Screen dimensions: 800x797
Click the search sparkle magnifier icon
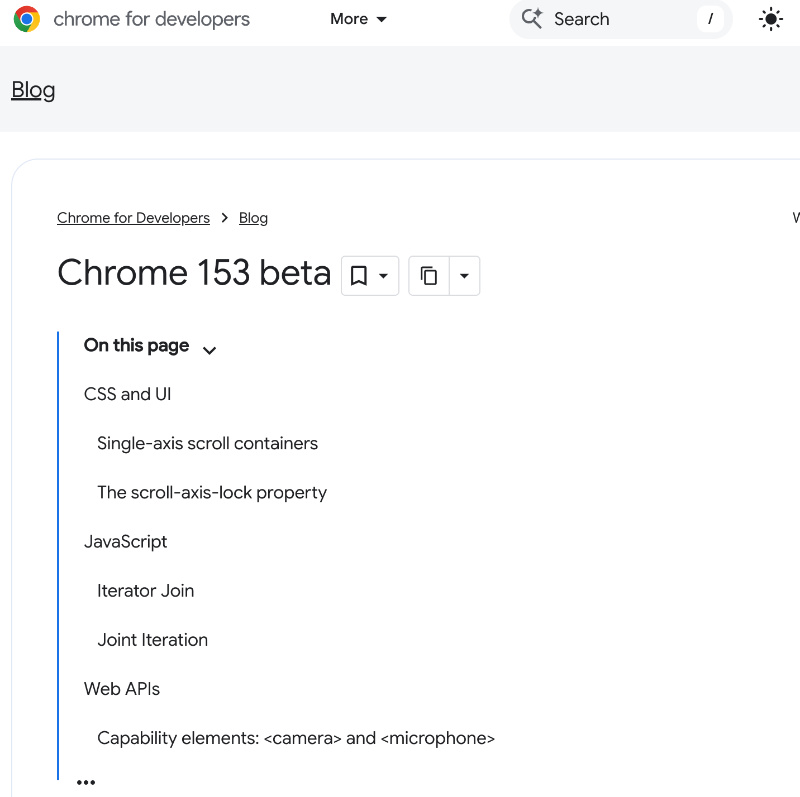tap(532, 19)
